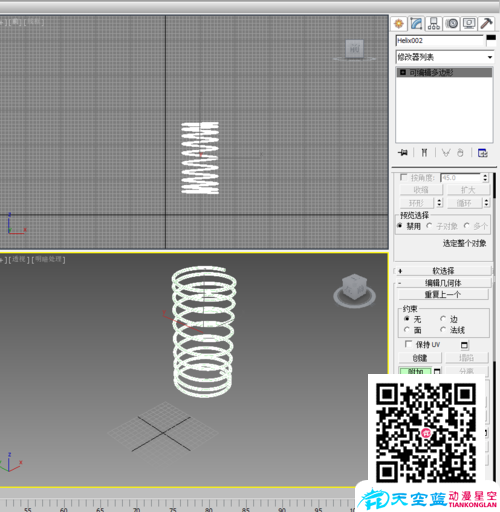
Task: Click the 45.0 angle value field
Action: click(461, 178)
